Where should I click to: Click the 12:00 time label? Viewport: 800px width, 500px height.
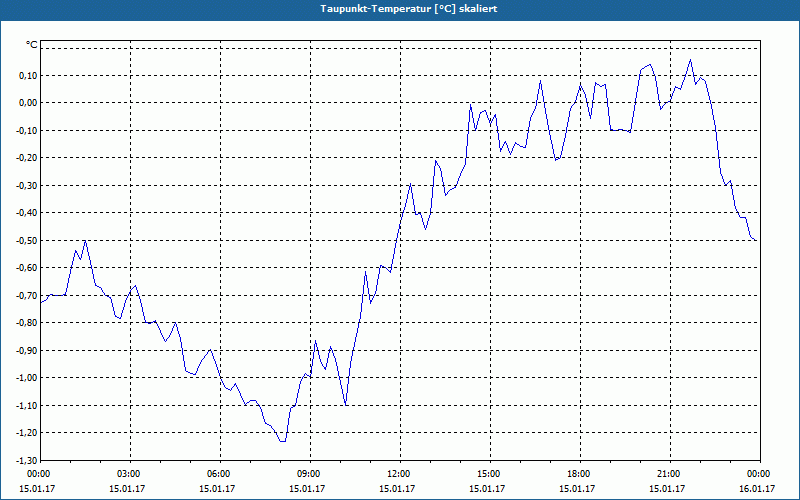point(398,474)
